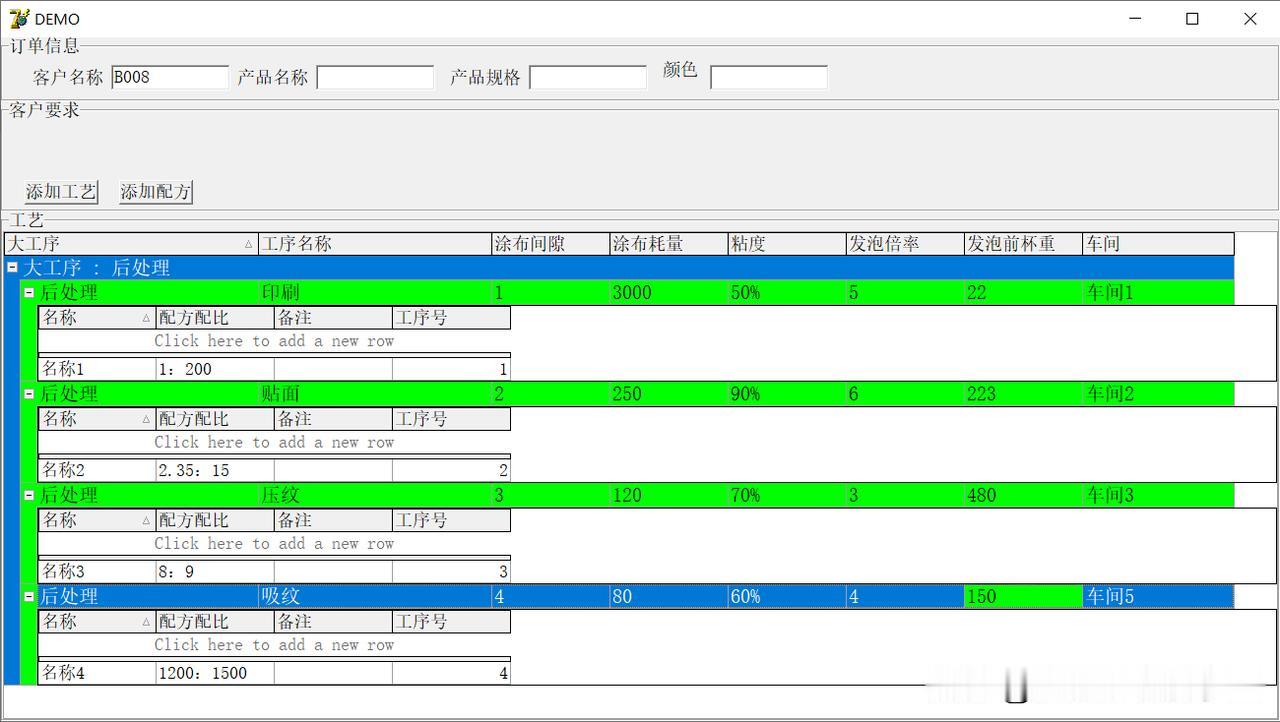Collapse the 吸纹 process row
The width and height of the screenshot is (1280, 722).
point(29,596)
